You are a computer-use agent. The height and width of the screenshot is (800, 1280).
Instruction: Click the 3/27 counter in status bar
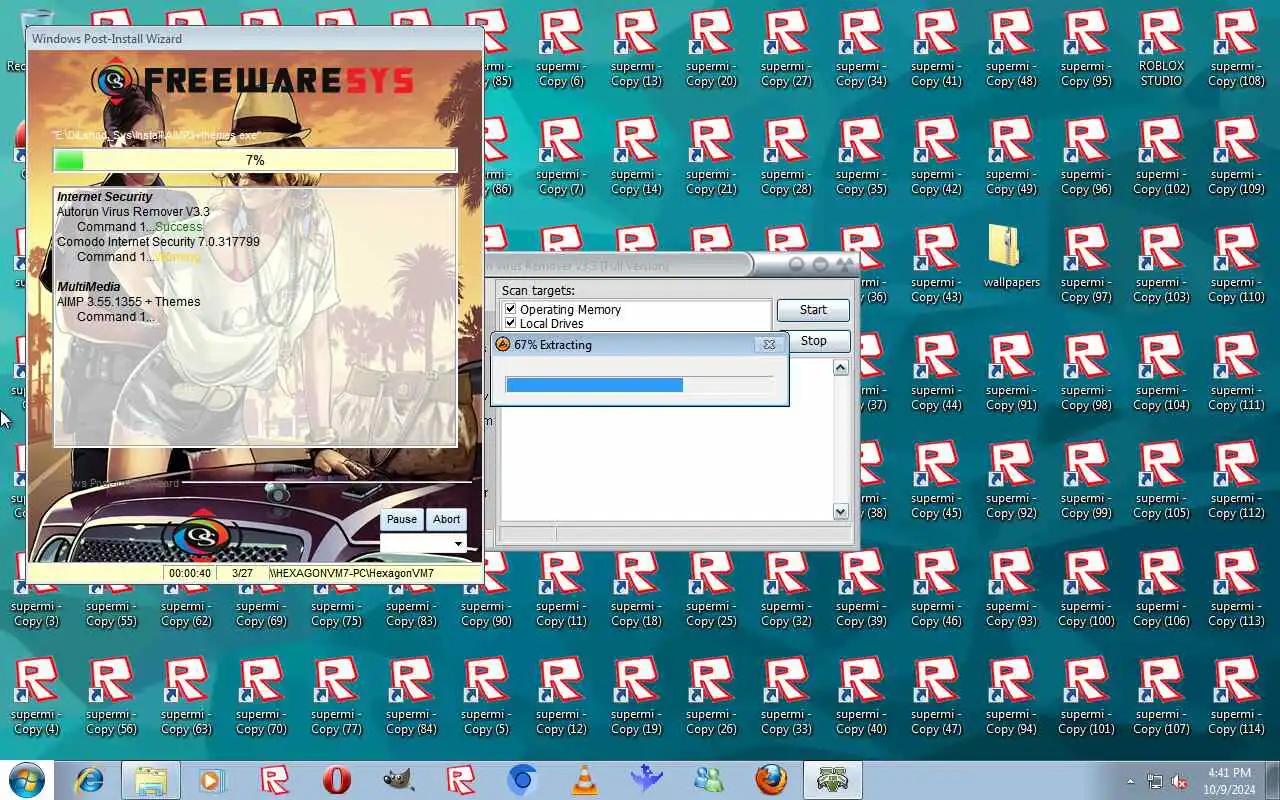click(242, 574)
